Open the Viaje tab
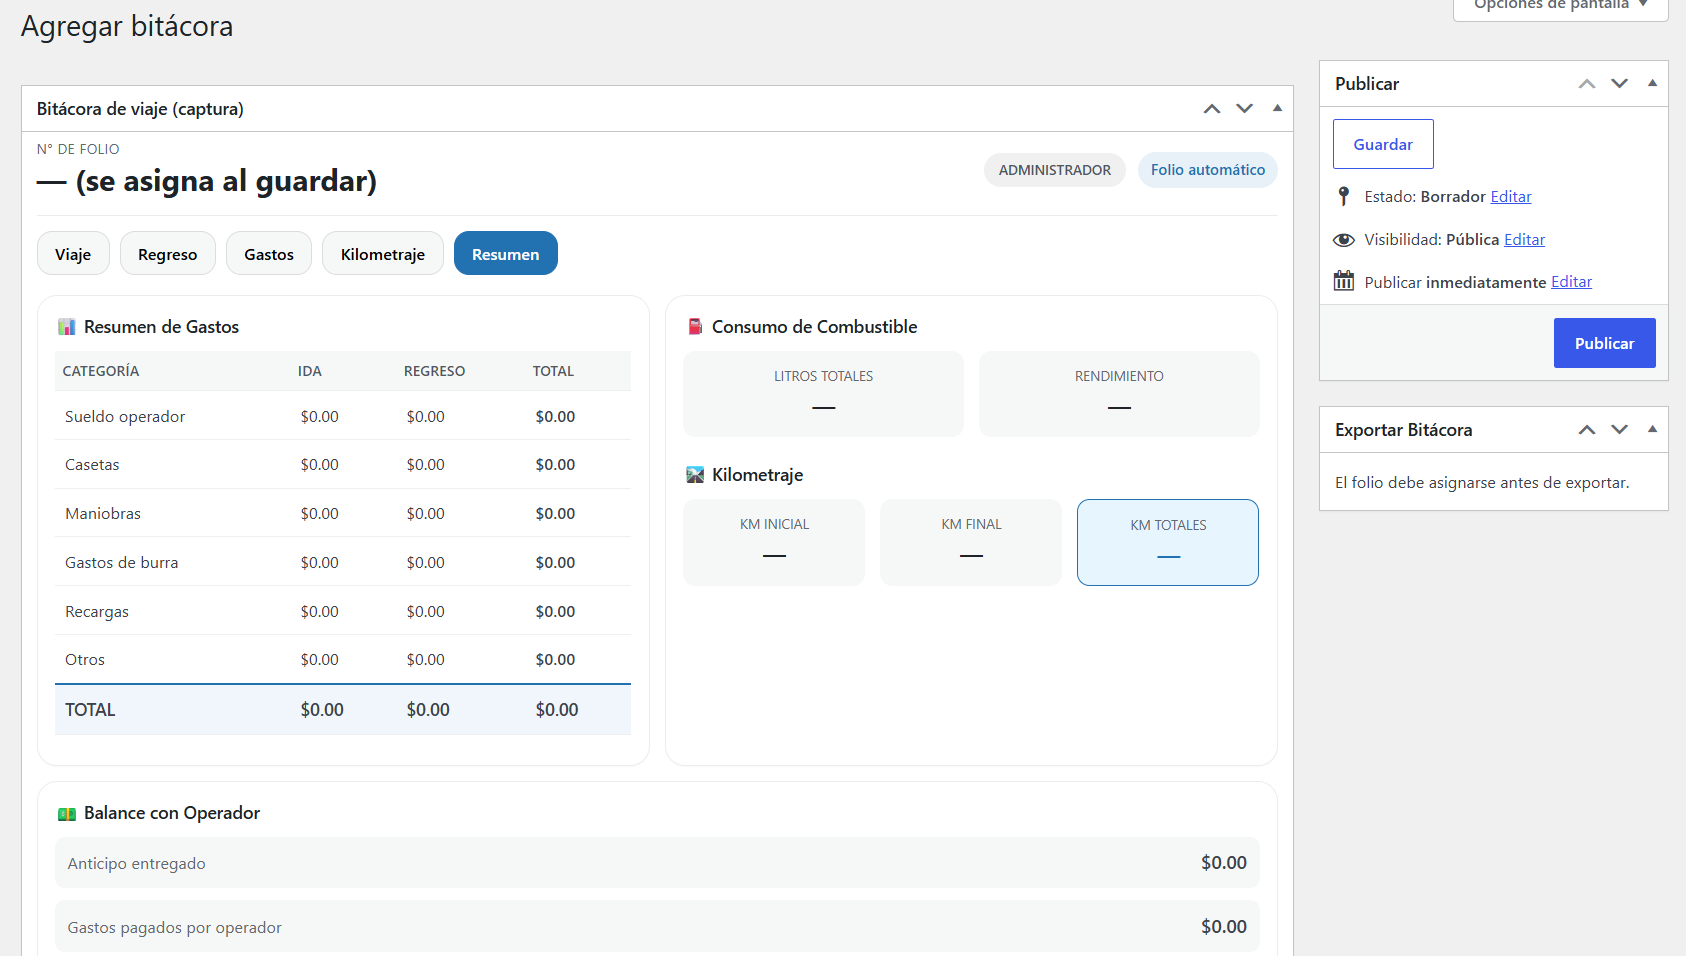Screen dimensions: 1686x956 pyautogui.click(x=73, y=254)
